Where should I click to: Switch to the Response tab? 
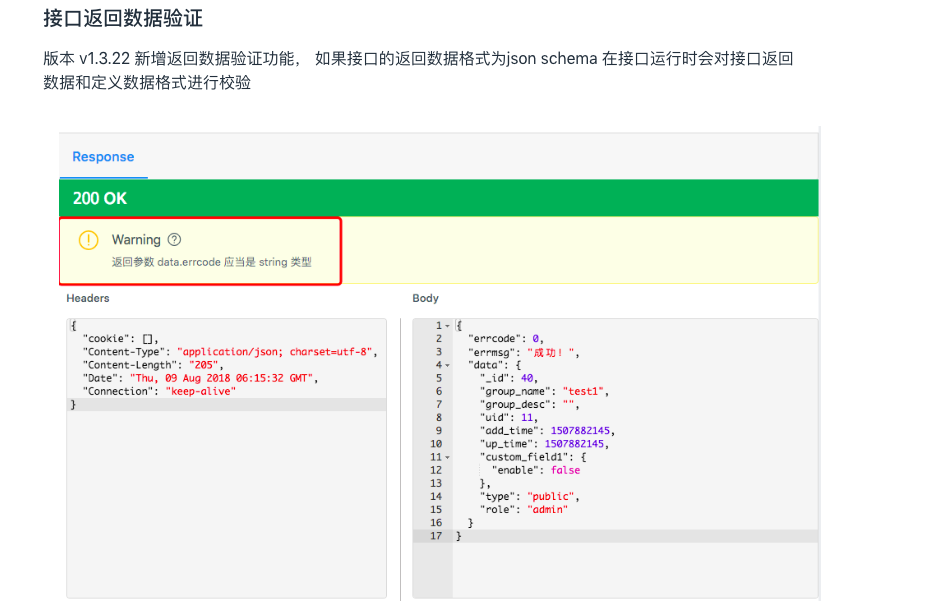point(103,157)
